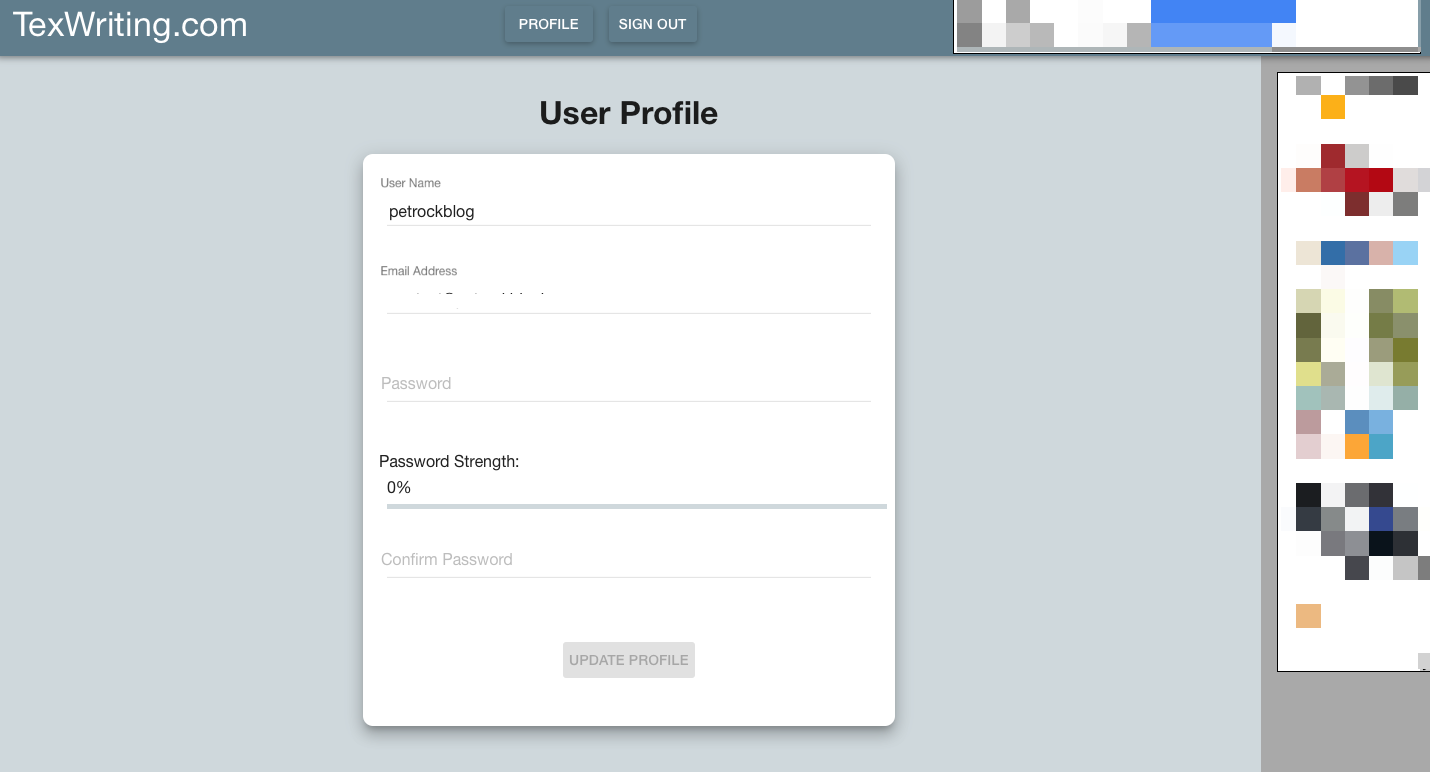Screen dimensions: 1430x772
Task: Select the pixelated panel in top-right corner
Action: (x=1187, y=26)
